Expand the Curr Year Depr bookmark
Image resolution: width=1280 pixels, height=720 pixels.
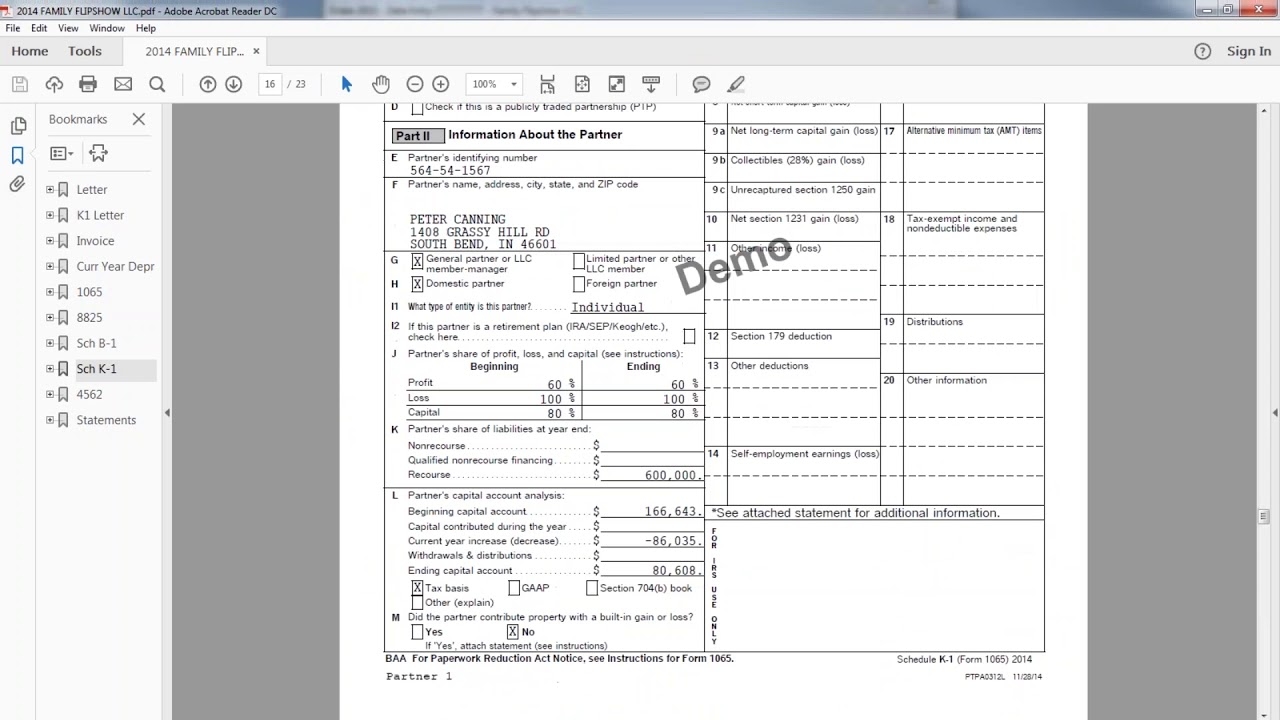coord(50,266)
